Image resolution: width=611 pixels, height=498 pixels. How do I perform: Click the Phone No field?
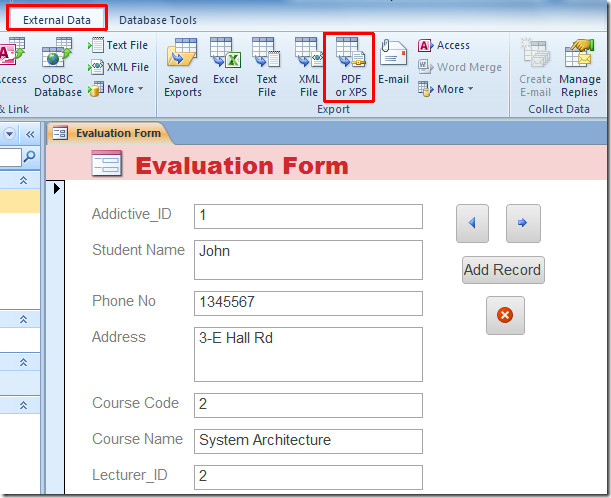308,303
